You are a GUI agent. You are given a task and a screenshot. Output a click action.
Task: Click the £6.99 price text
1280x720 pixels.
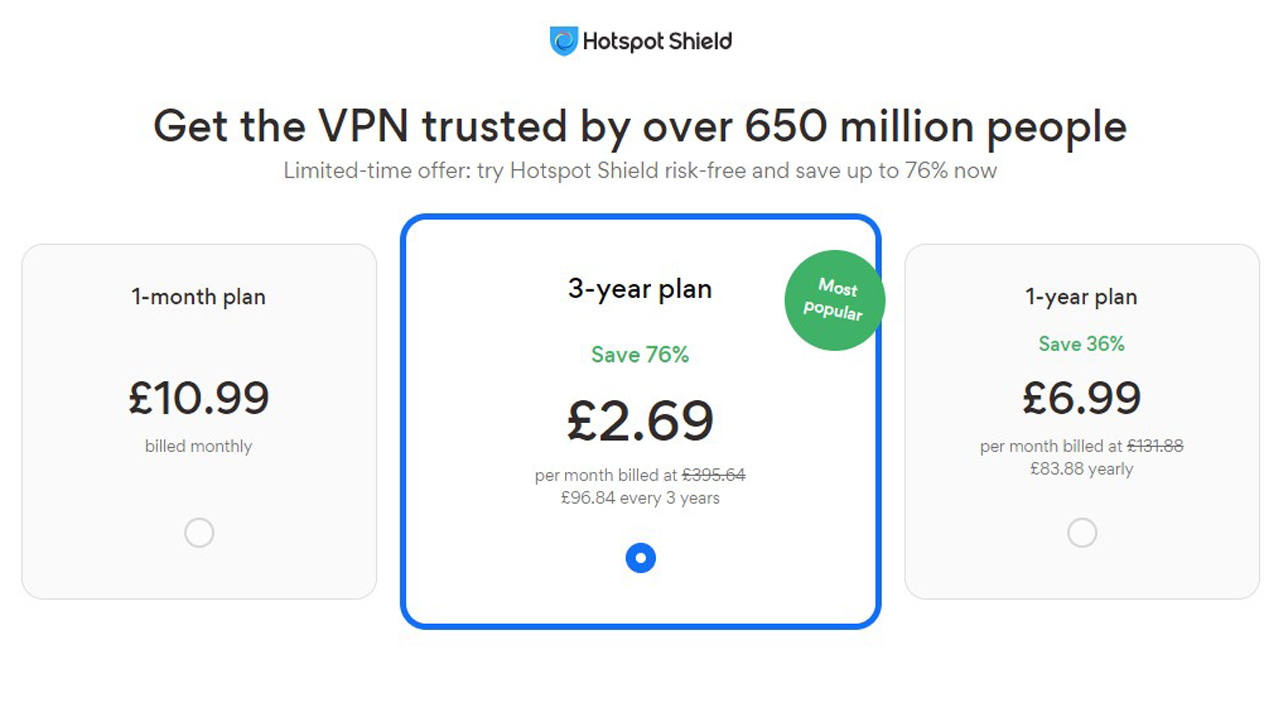(x=1082, y=398)
